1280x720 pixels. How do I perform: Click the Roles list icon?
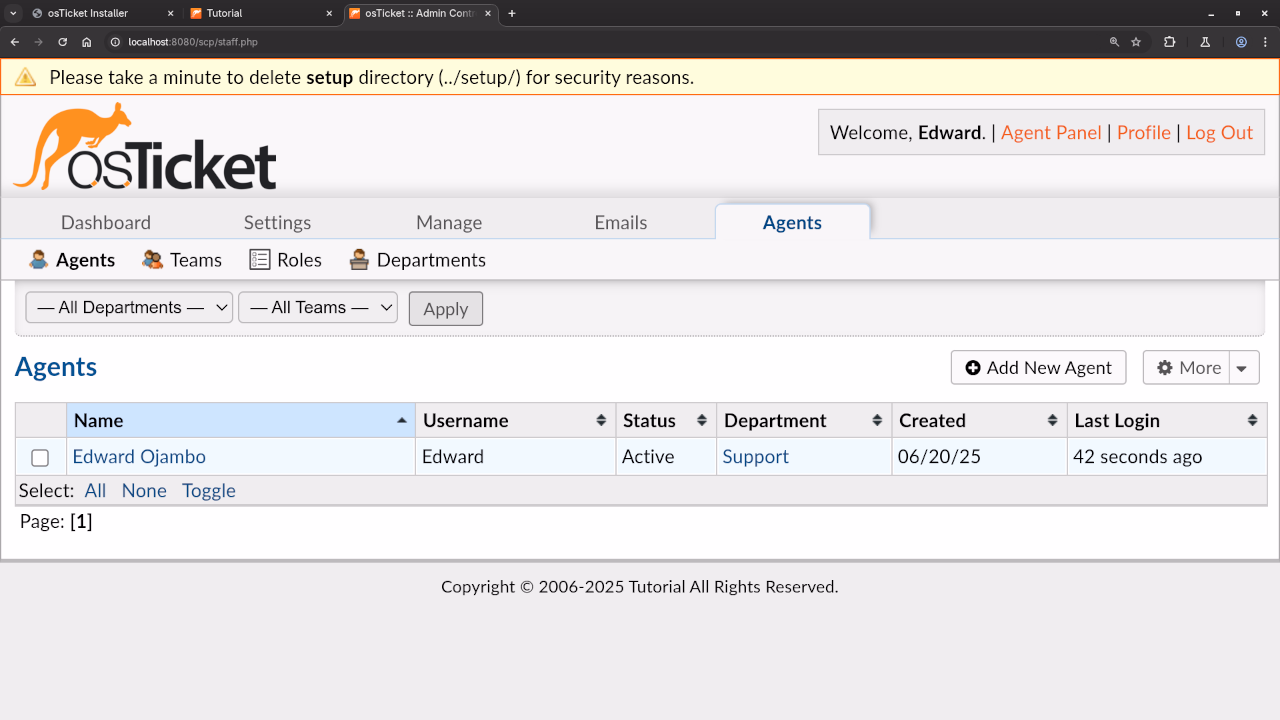point(260,260)
